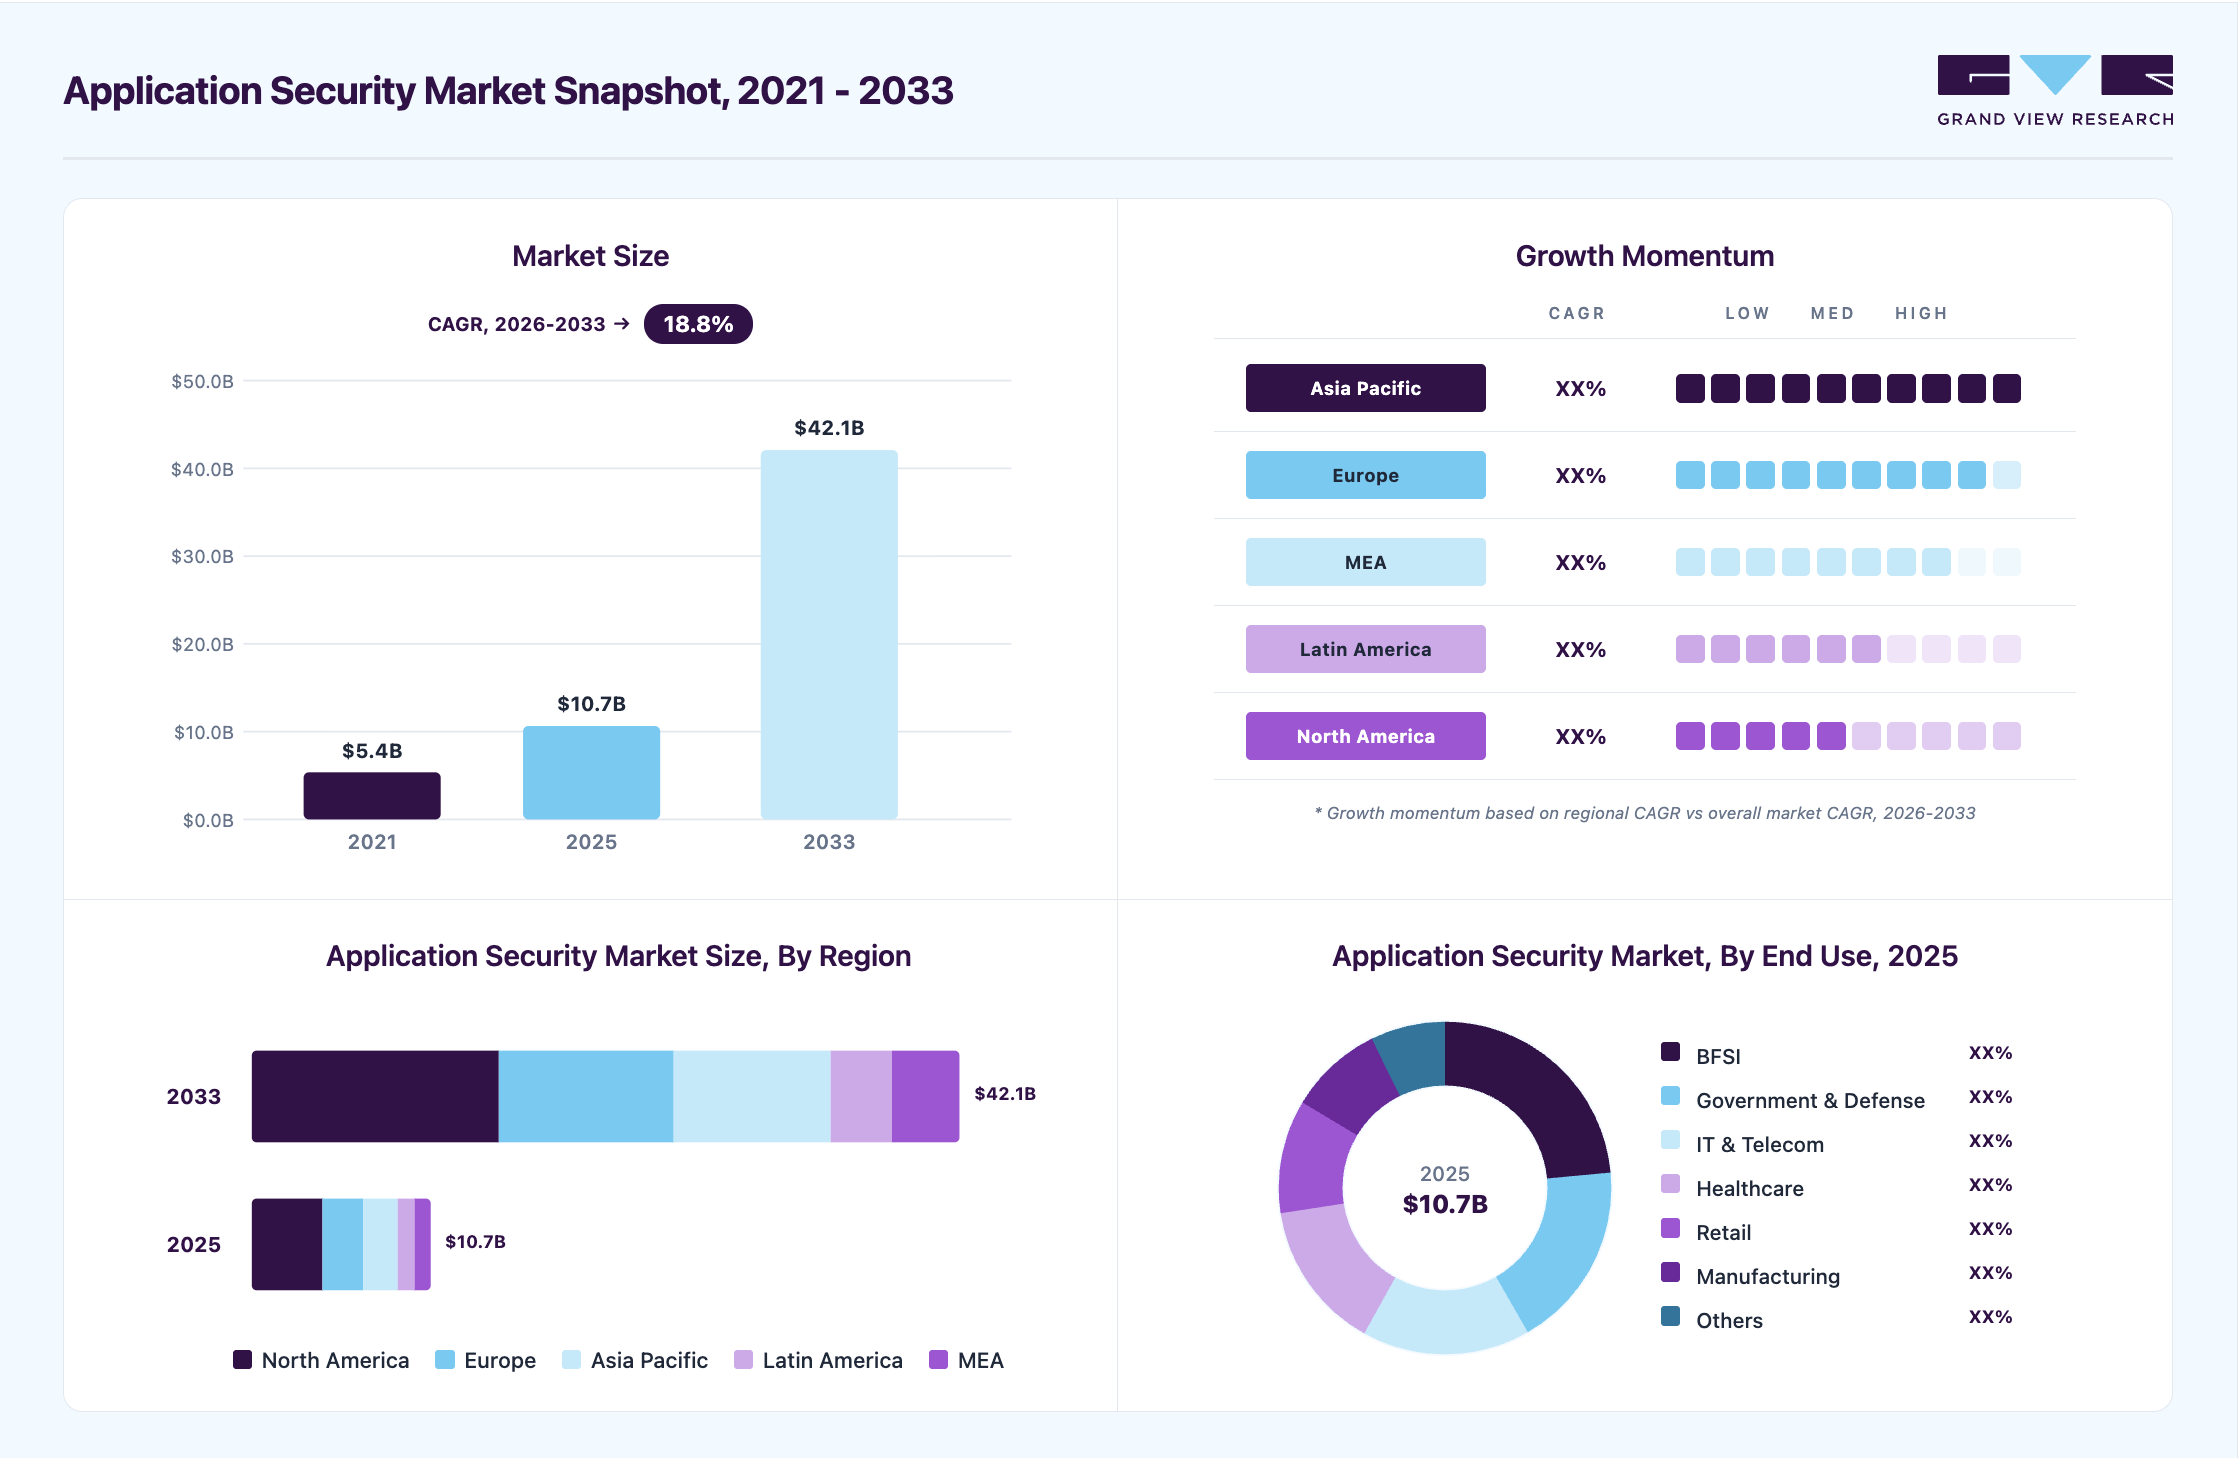This screenshot has height=1458, width=2238.
Task: Click North America legend swatch in region chart
Action: pos(242,1360)
